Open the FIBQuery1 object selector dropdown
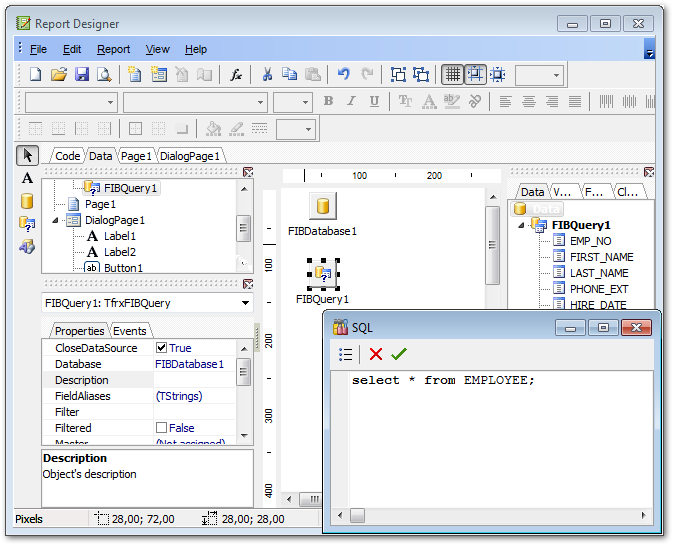Viewport: 673px width, 545px height. [x=246, y=303]
